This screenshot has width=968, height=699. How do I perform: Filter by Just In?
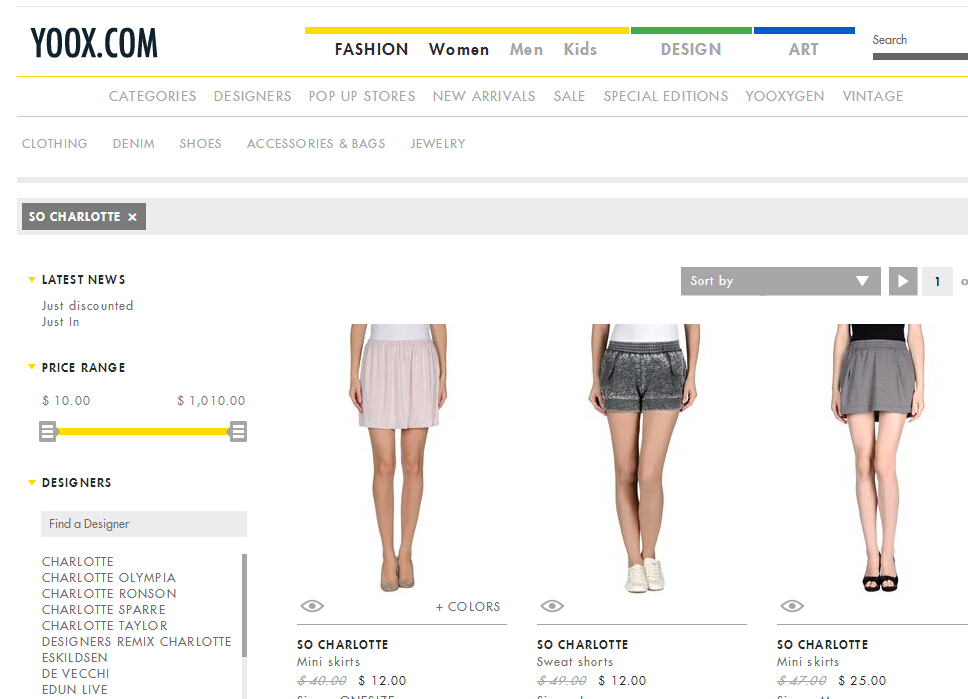60,322
